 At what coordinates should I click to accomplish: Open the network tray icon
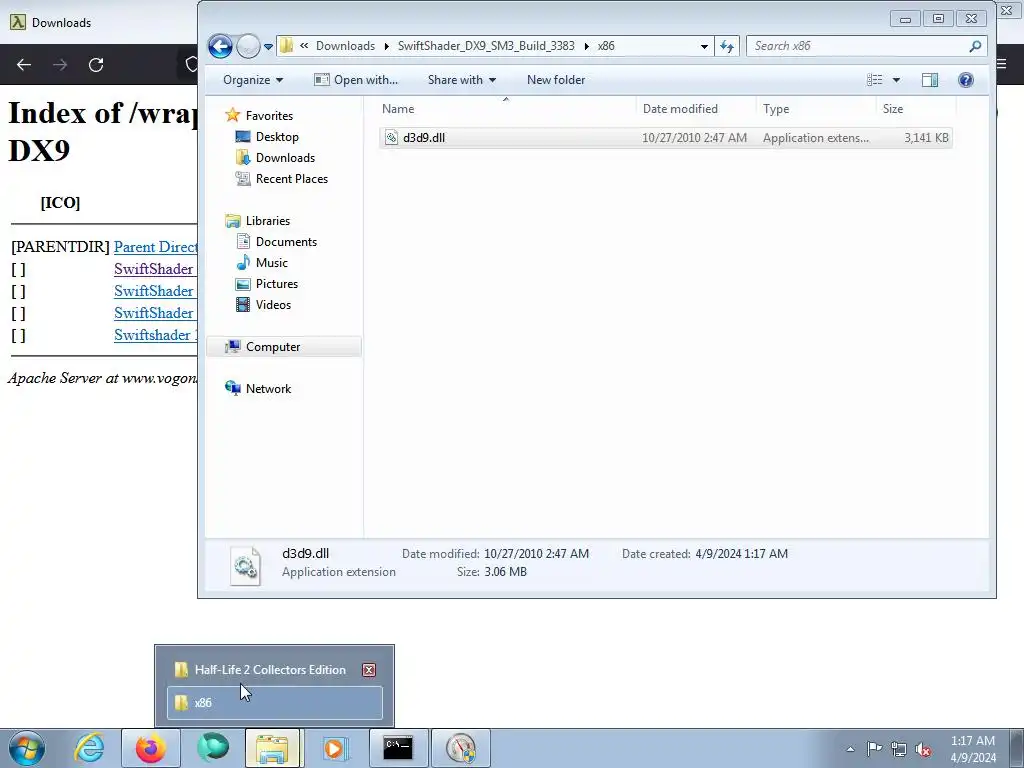899,749
